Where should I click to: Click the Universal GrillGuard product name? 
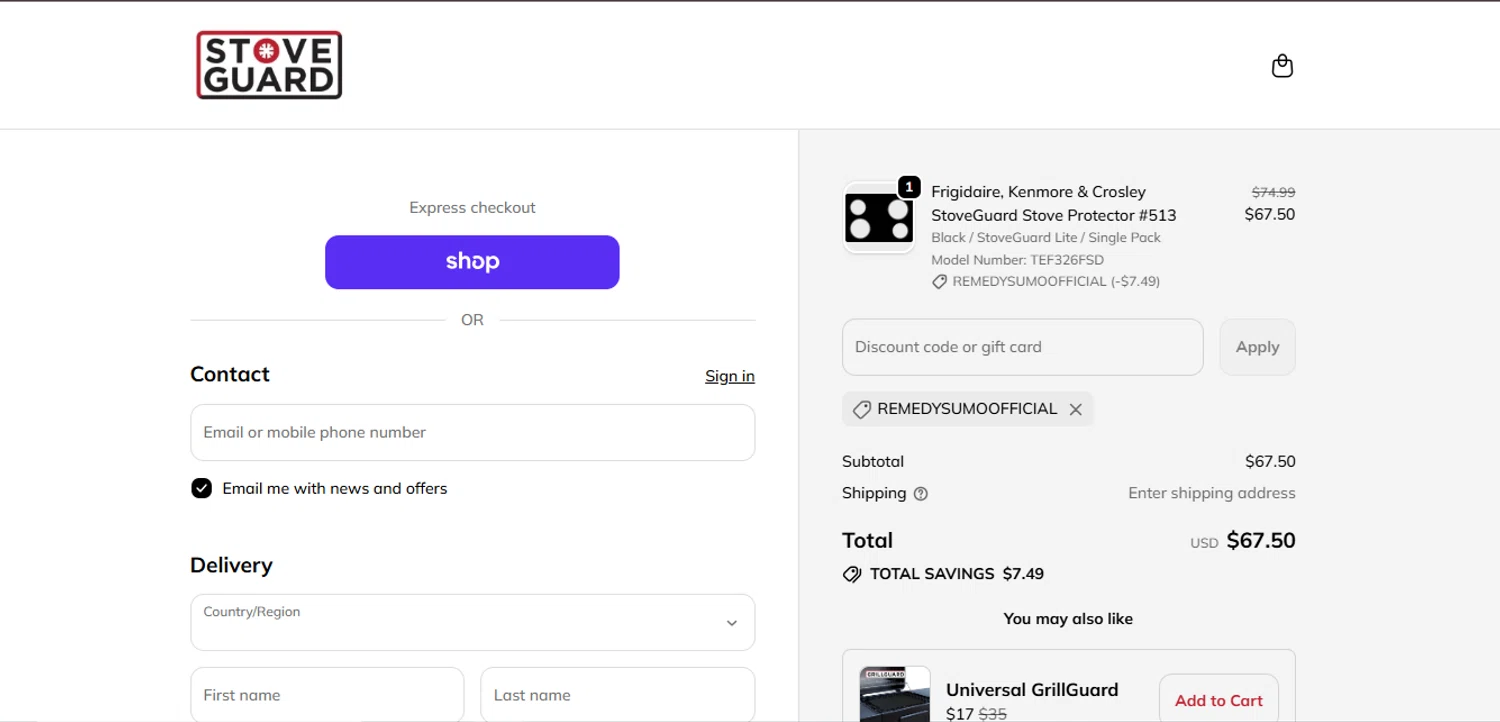[x=1032, y=689]
